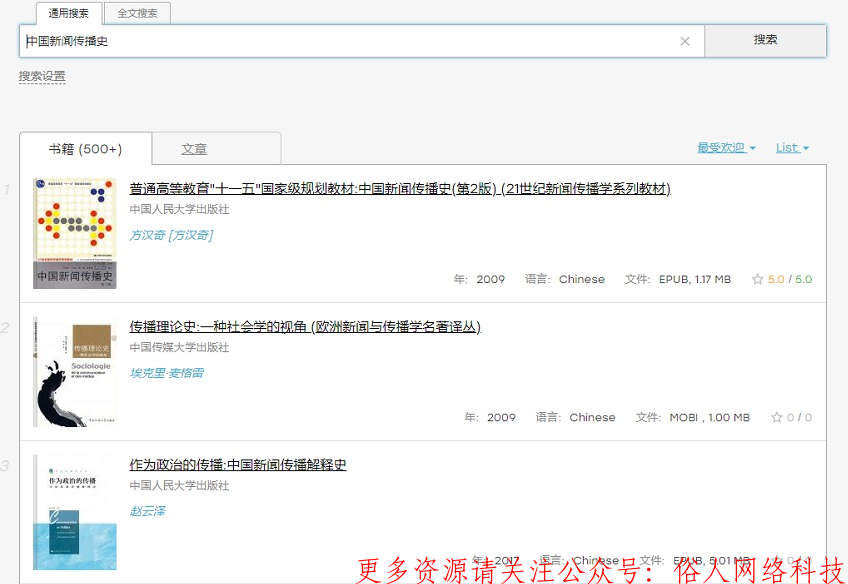
Task: Expand the List view dropdown
Action: coord(792,148)
